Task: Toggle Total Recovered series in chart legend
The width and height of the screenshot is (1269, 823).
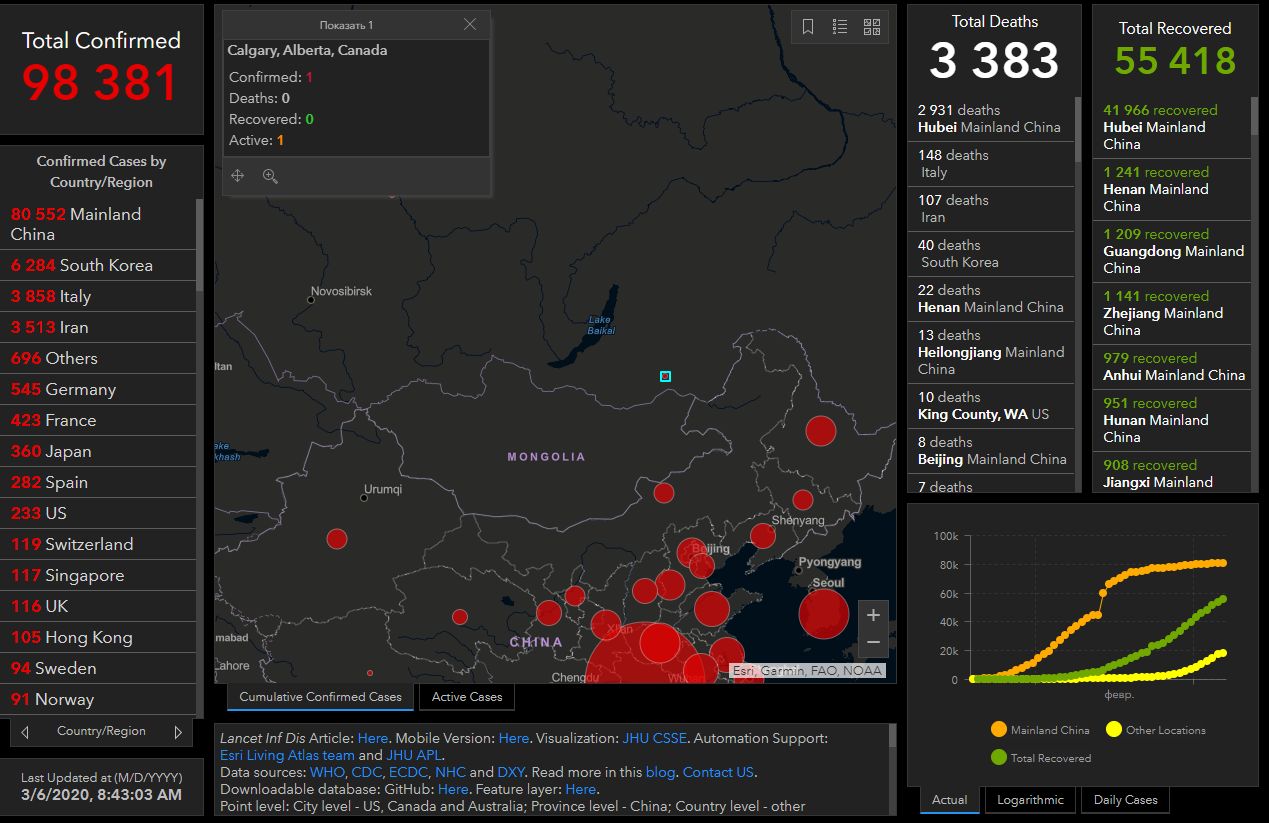Action: (1041, 758)
